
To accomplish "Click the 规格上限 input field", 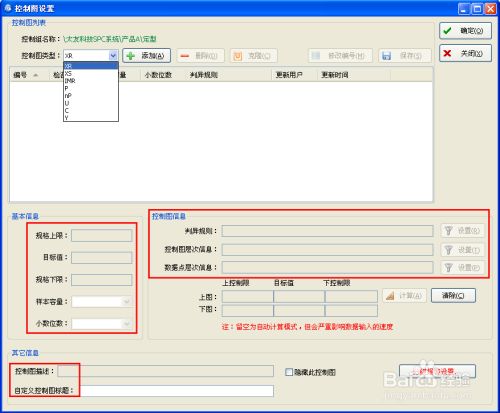I will pyautogui.click(x=102, y=236).
